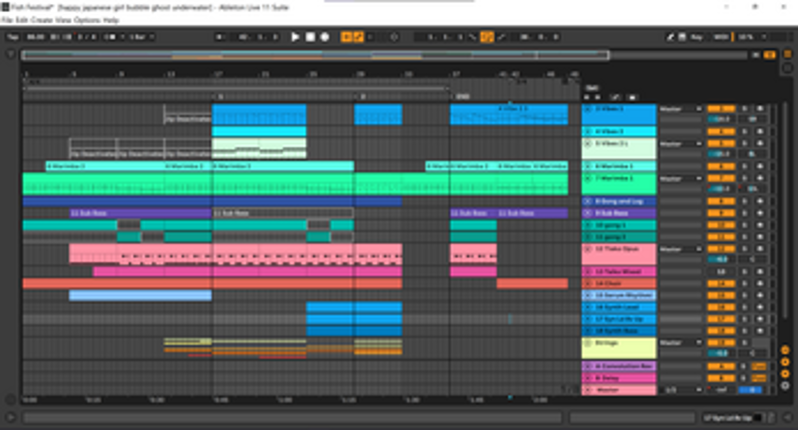Solo the 14 Choir track
The height and width of the screenshot is (430, 798).
(x=743, y=284)
